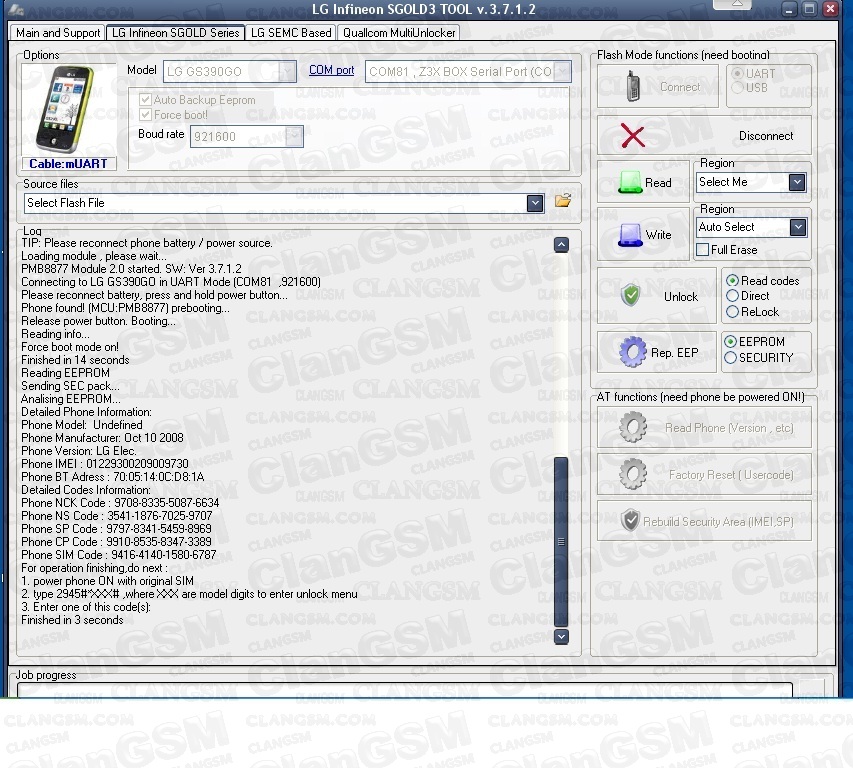Select the USB radio button

coord(738,88)
